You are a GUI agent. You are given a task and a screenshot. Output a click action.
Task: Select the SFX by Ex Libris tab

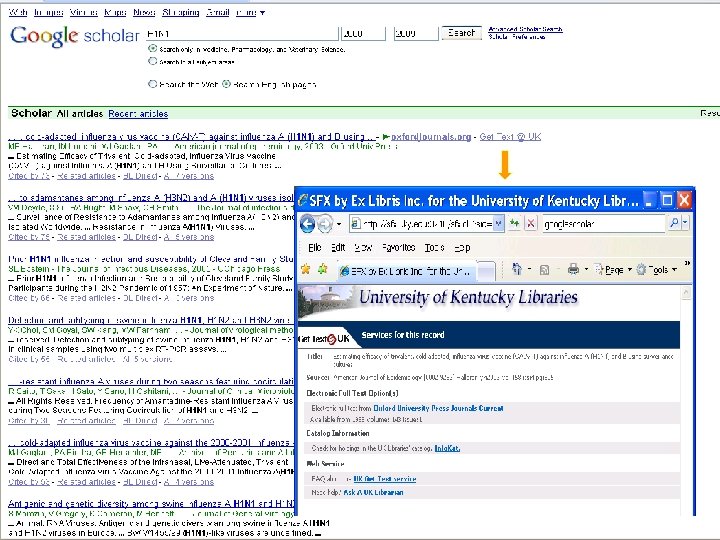click(407, 271)
